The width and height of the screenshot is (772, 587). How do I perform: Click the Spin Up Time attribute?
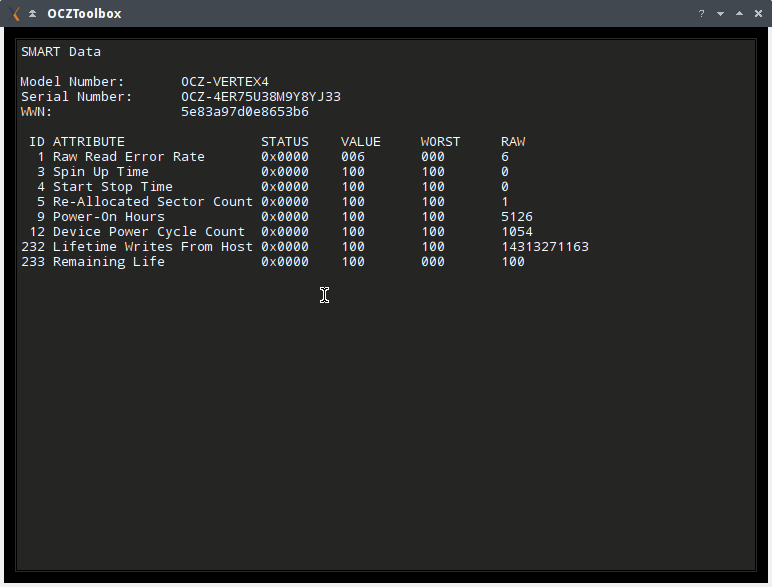click(100, 172)
